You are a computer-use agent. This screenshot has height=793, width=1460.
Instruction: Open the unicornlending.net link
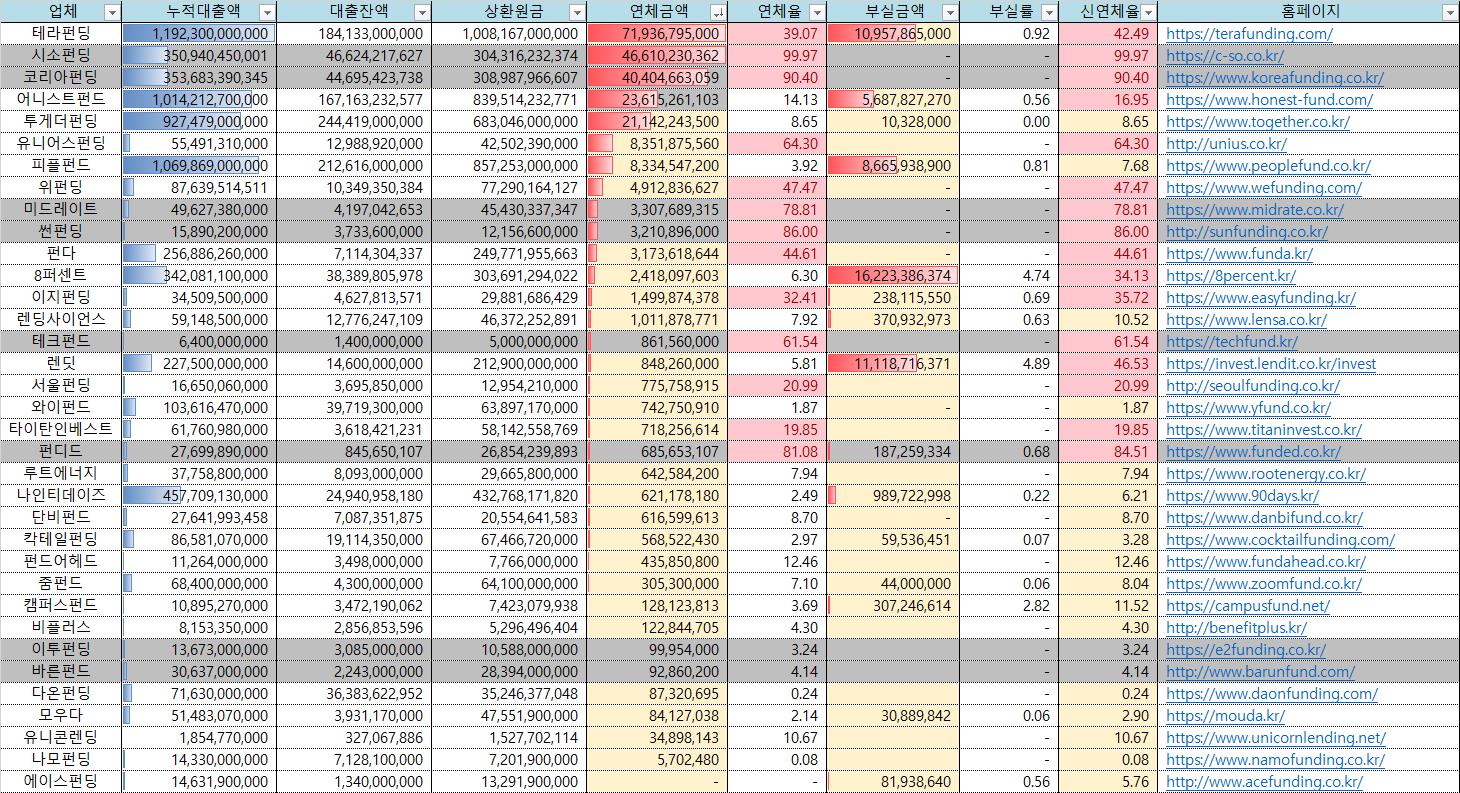pos(1276,738)
